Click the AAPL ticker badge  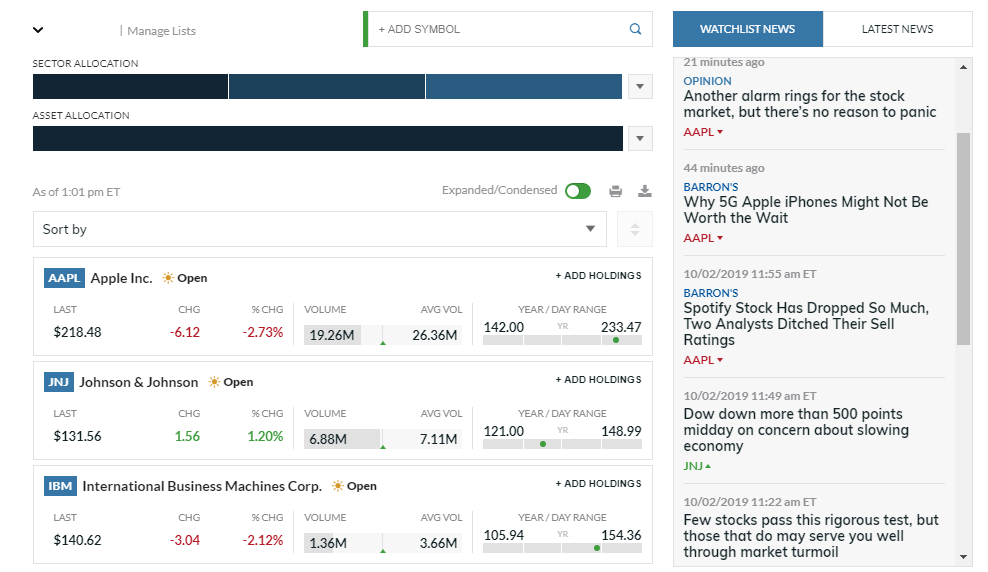pyautogui.click(x=65, y=278)
